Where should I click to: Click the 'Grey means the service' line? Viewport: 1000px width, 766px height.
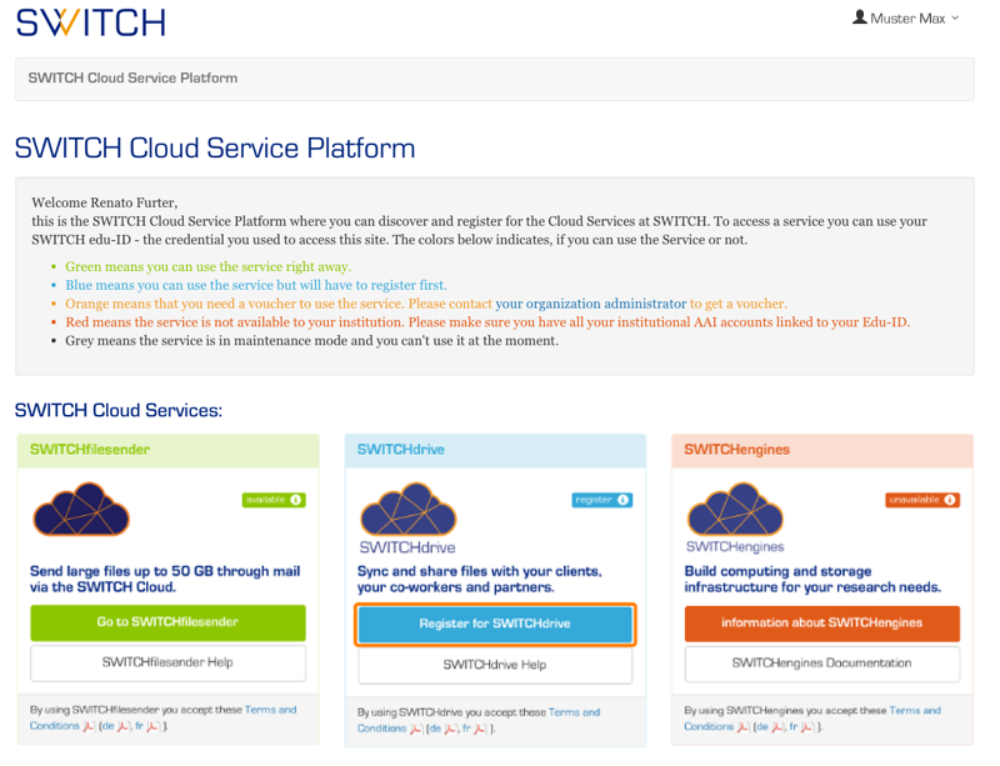point(312,341)
